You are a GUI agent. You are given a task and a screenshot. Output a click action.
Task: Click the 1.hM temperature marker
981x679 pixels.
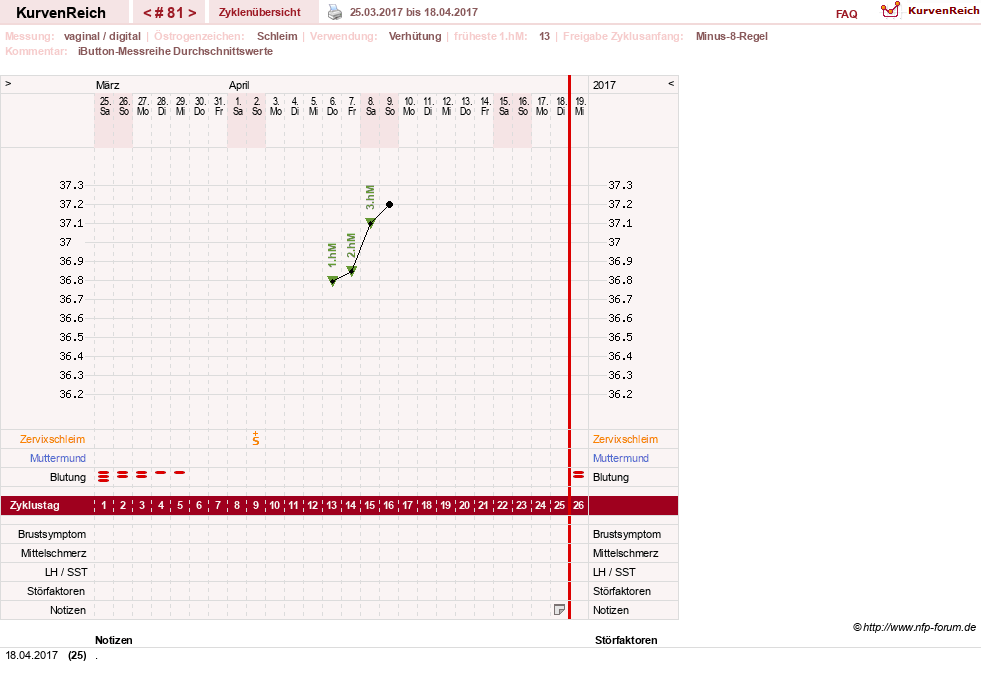click(x=333, y=280)
